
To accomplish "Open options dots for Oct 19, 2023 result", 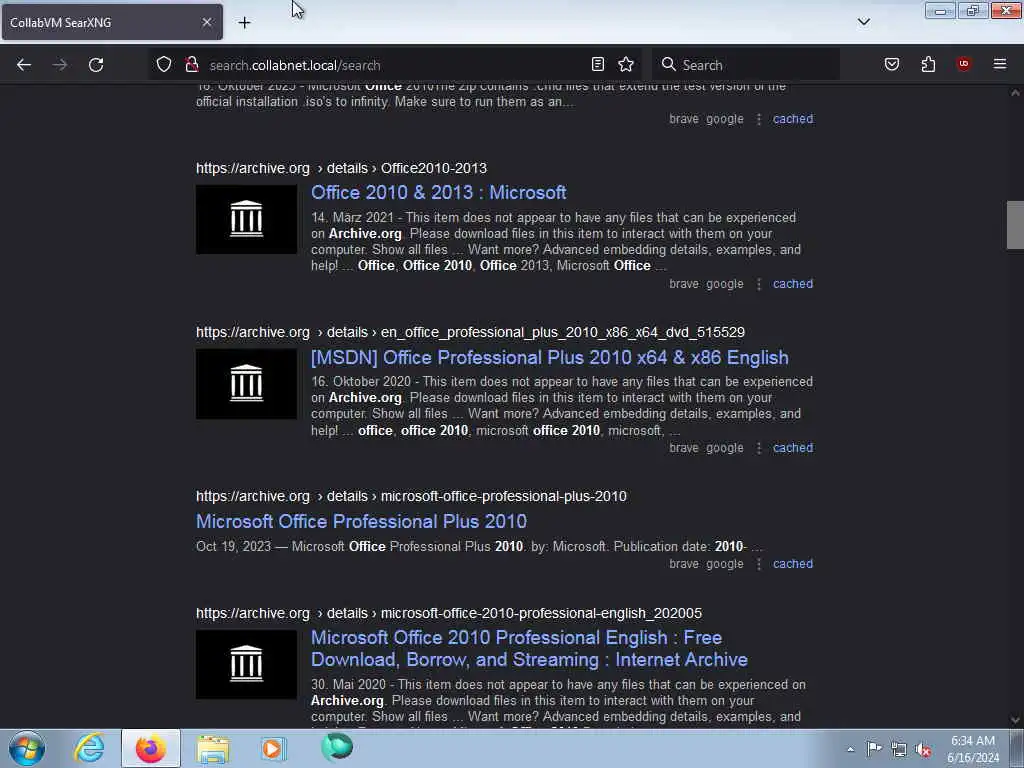I will [x=759, y=564].
